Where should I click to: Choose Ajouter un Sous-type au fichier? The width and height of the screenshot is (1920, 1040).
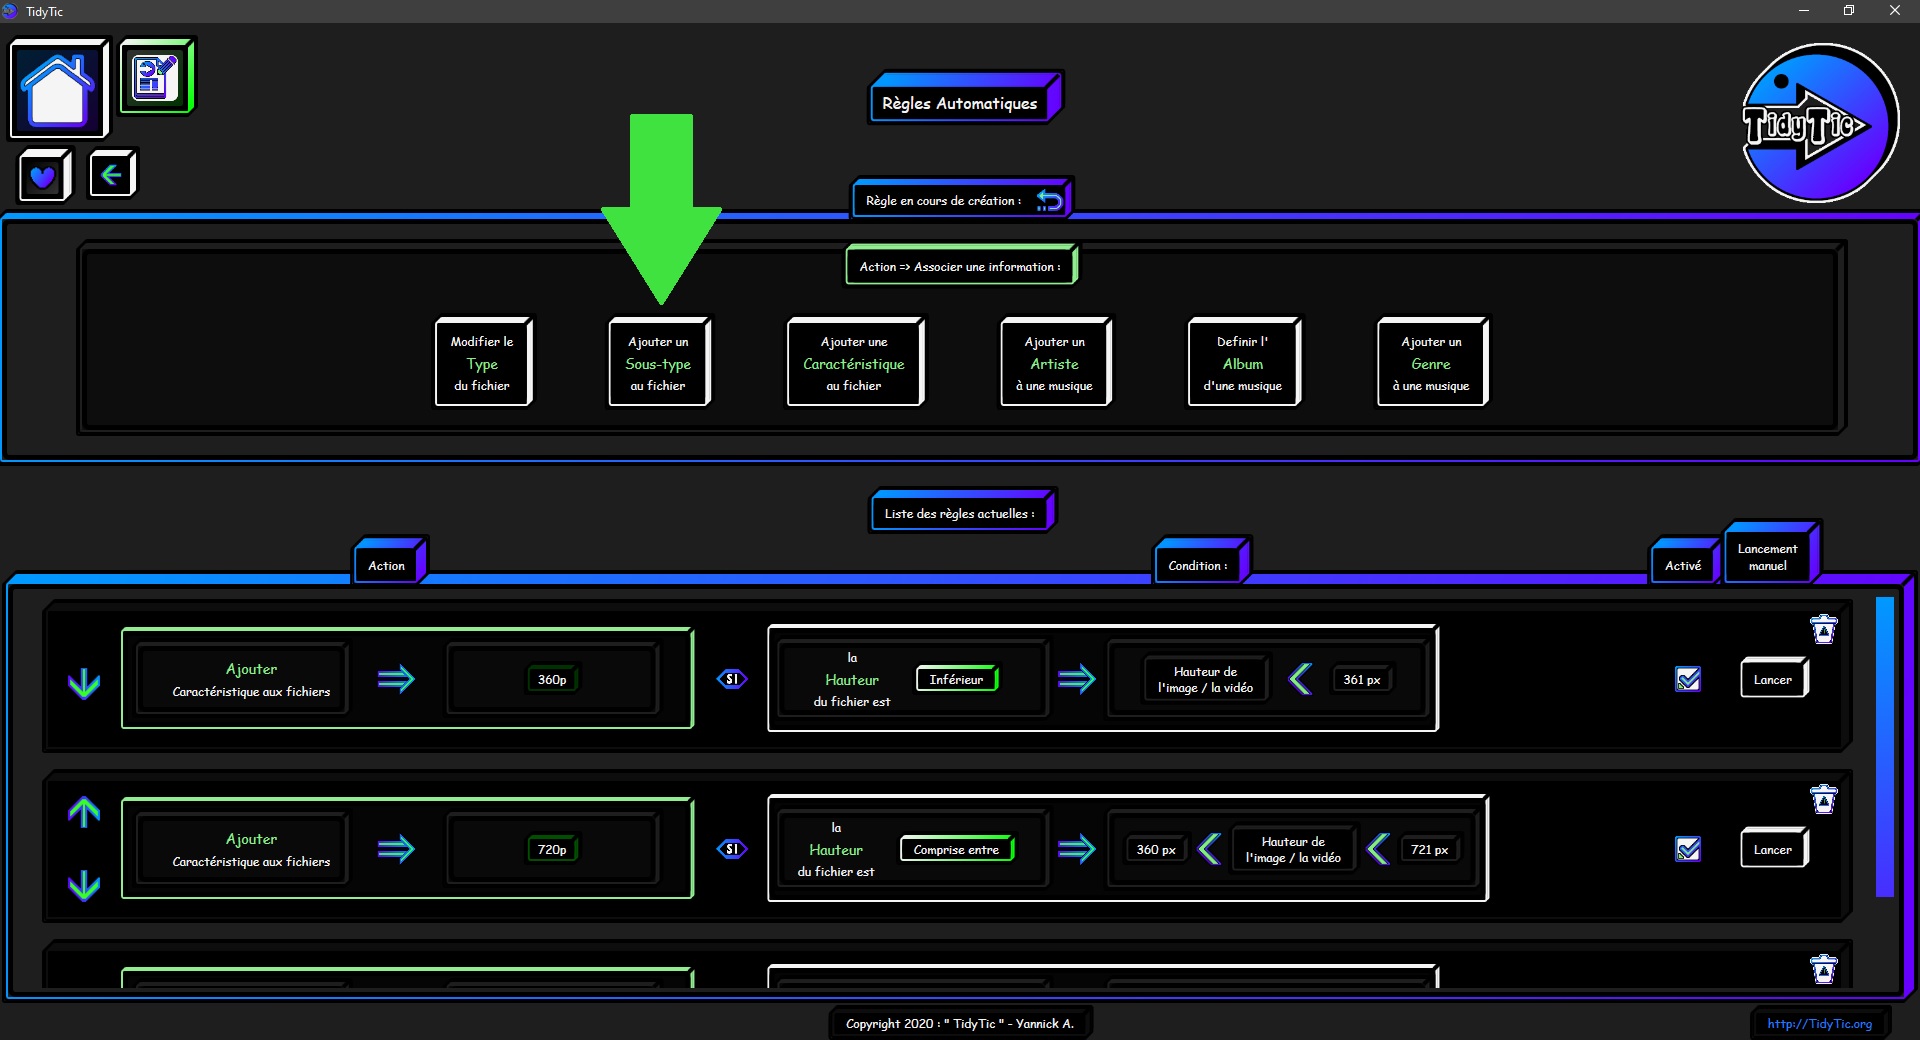coord(658,363)
